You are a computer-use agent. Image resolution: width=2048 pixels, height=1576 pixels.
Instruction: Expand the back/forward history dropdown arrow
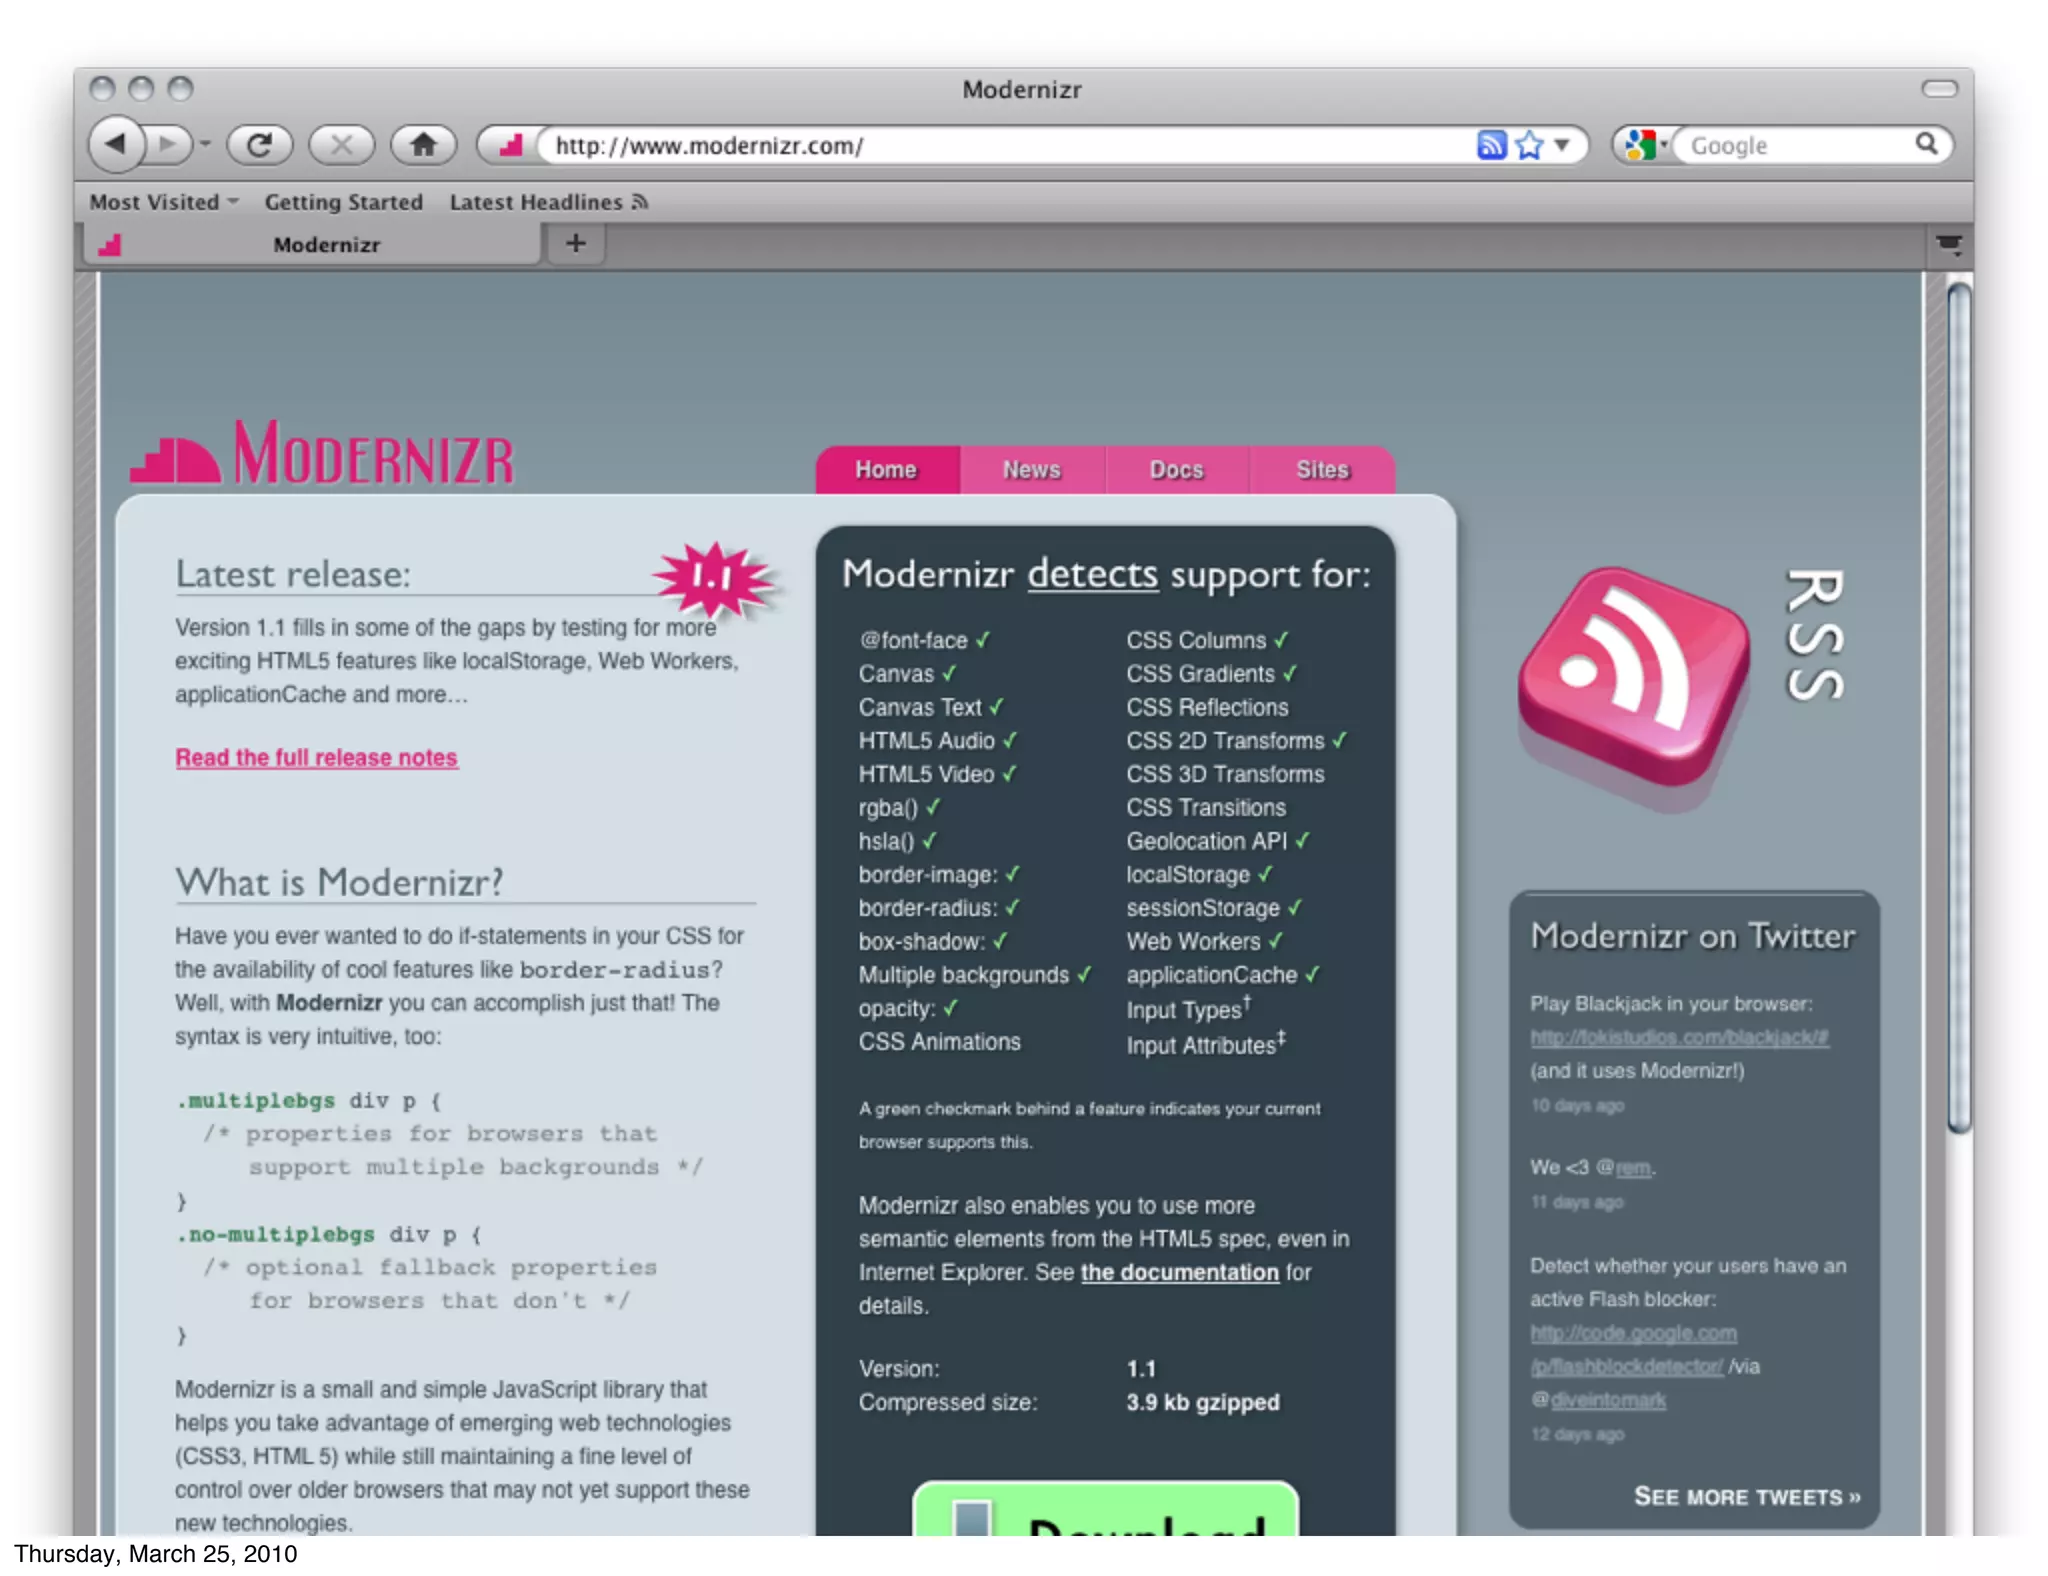[205, 145]
